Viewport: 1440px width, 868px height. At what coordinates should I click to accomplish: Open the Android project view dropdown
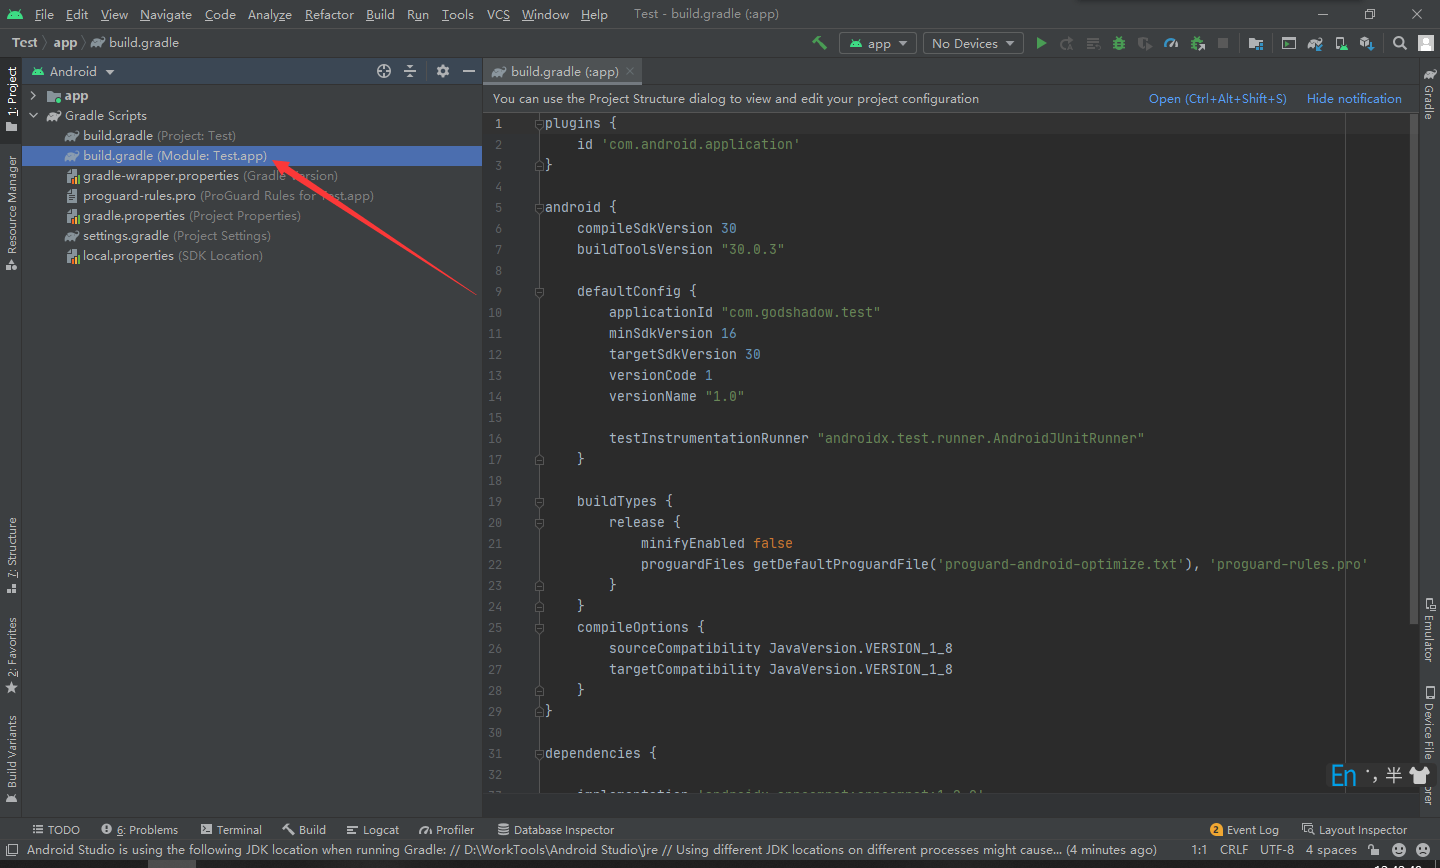pyautogui.click(x=73, y=72)
